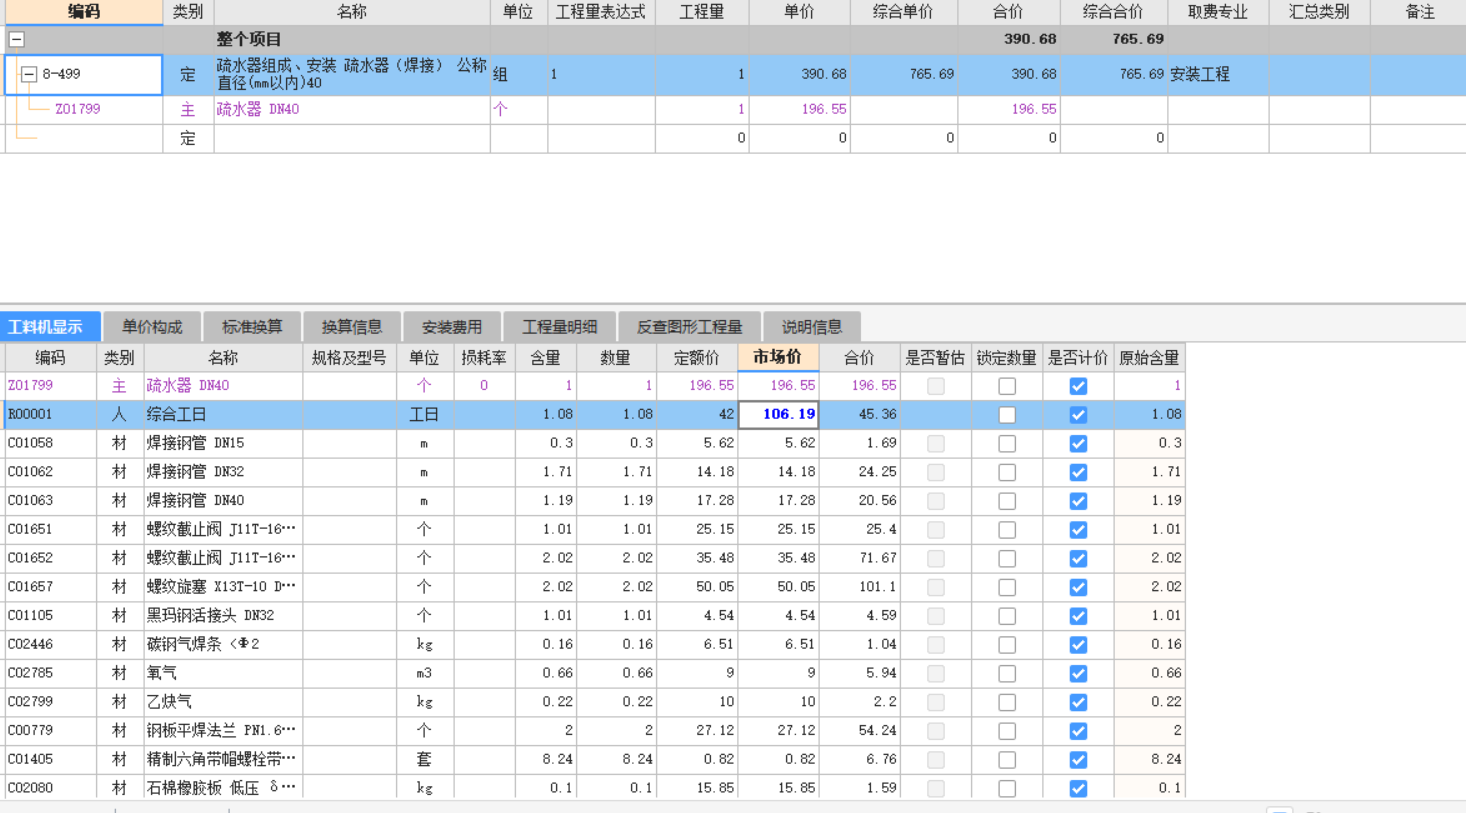Click the 损耗率 column header
1466x813 pixels.
[484, 357]
